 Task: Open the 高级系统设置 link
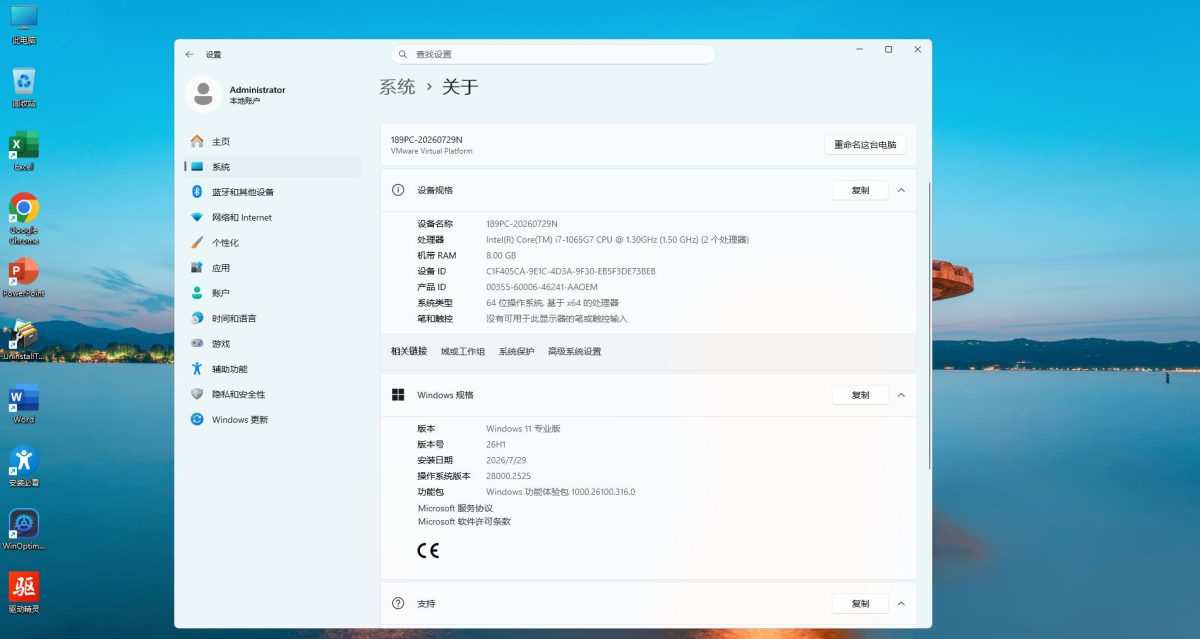(x=575, y=352)
